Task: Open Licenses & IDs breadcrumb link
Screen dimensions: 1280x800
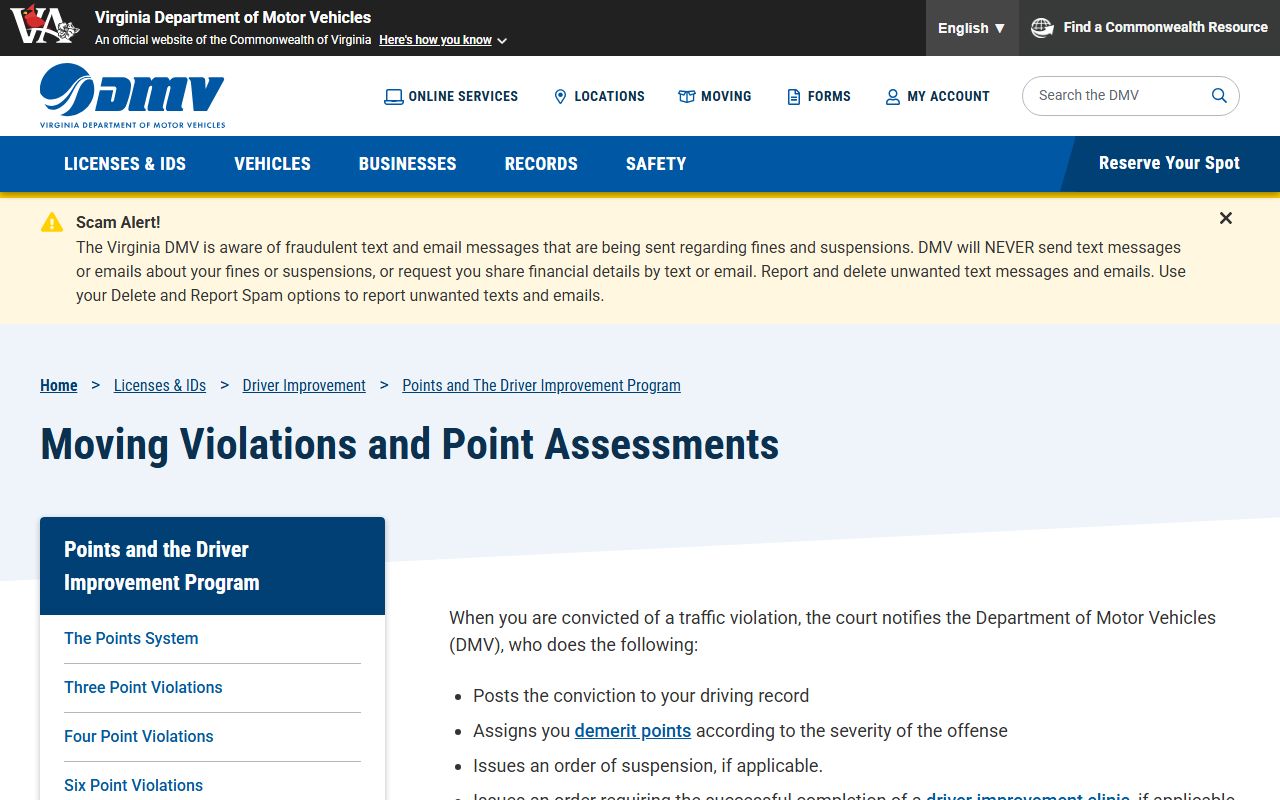Action: 160,385
